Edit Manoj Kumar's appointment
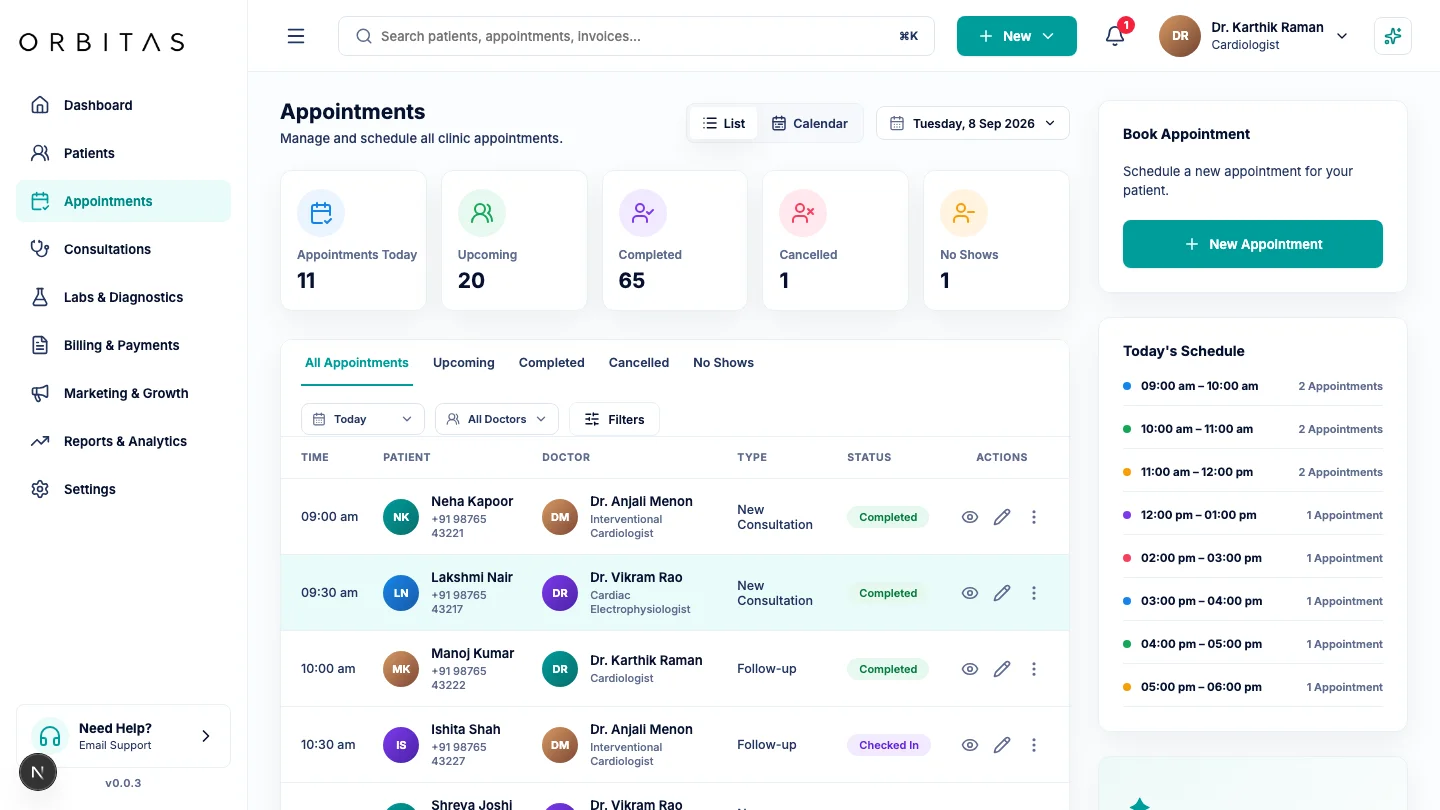 click(x=1002, y=669)
